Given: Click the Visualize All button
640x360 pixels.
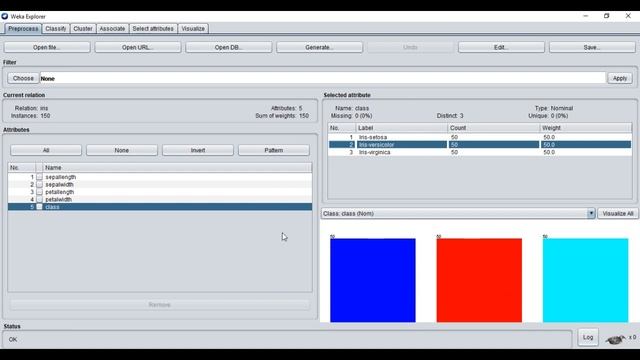Looking at the screenshot, I should click(x=618, y=213).
